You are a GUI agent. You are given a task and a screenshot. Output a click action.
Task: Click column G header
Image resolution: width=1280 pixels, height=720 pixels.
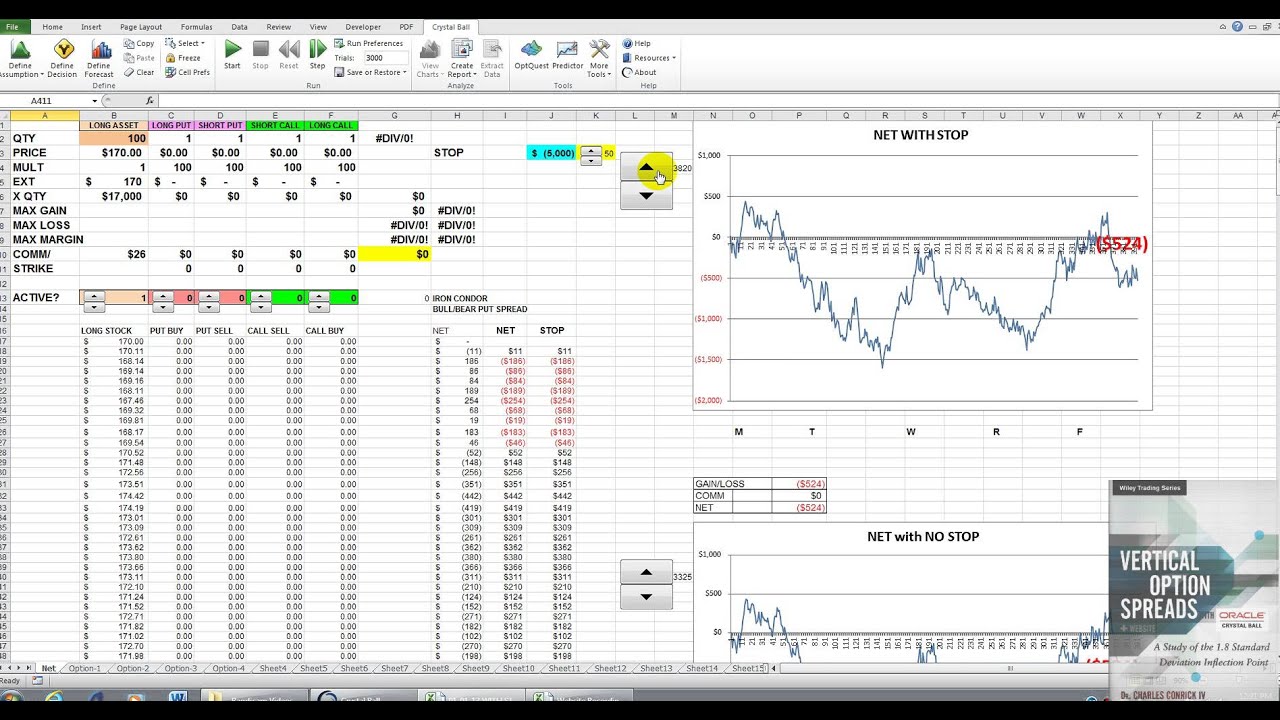tap(394, 116)
